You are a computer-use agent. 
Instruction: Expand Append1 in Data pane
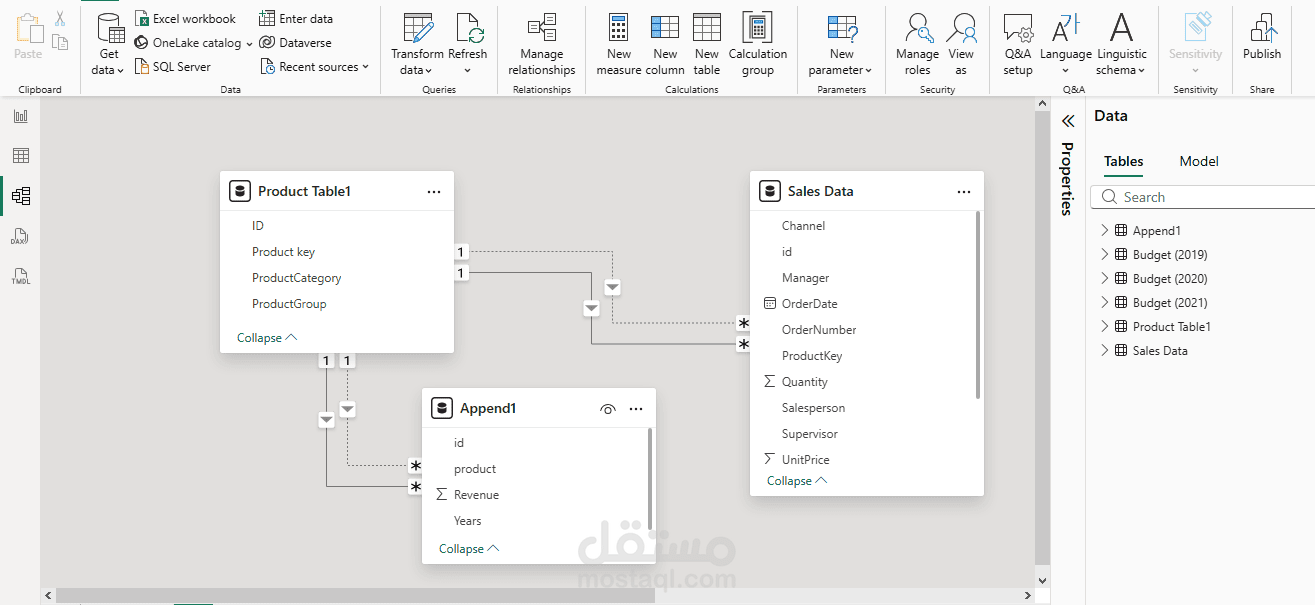[1105, 230]
